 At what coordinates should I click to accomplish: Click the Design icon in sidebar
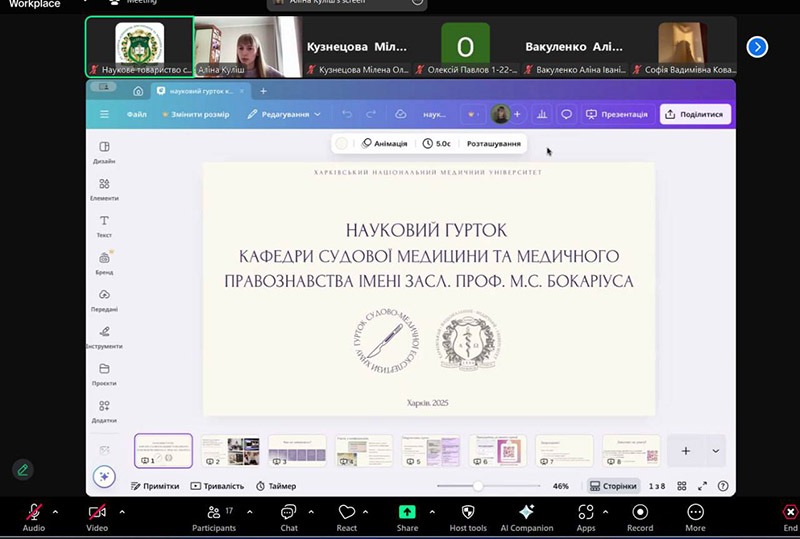tap(104, 152)
